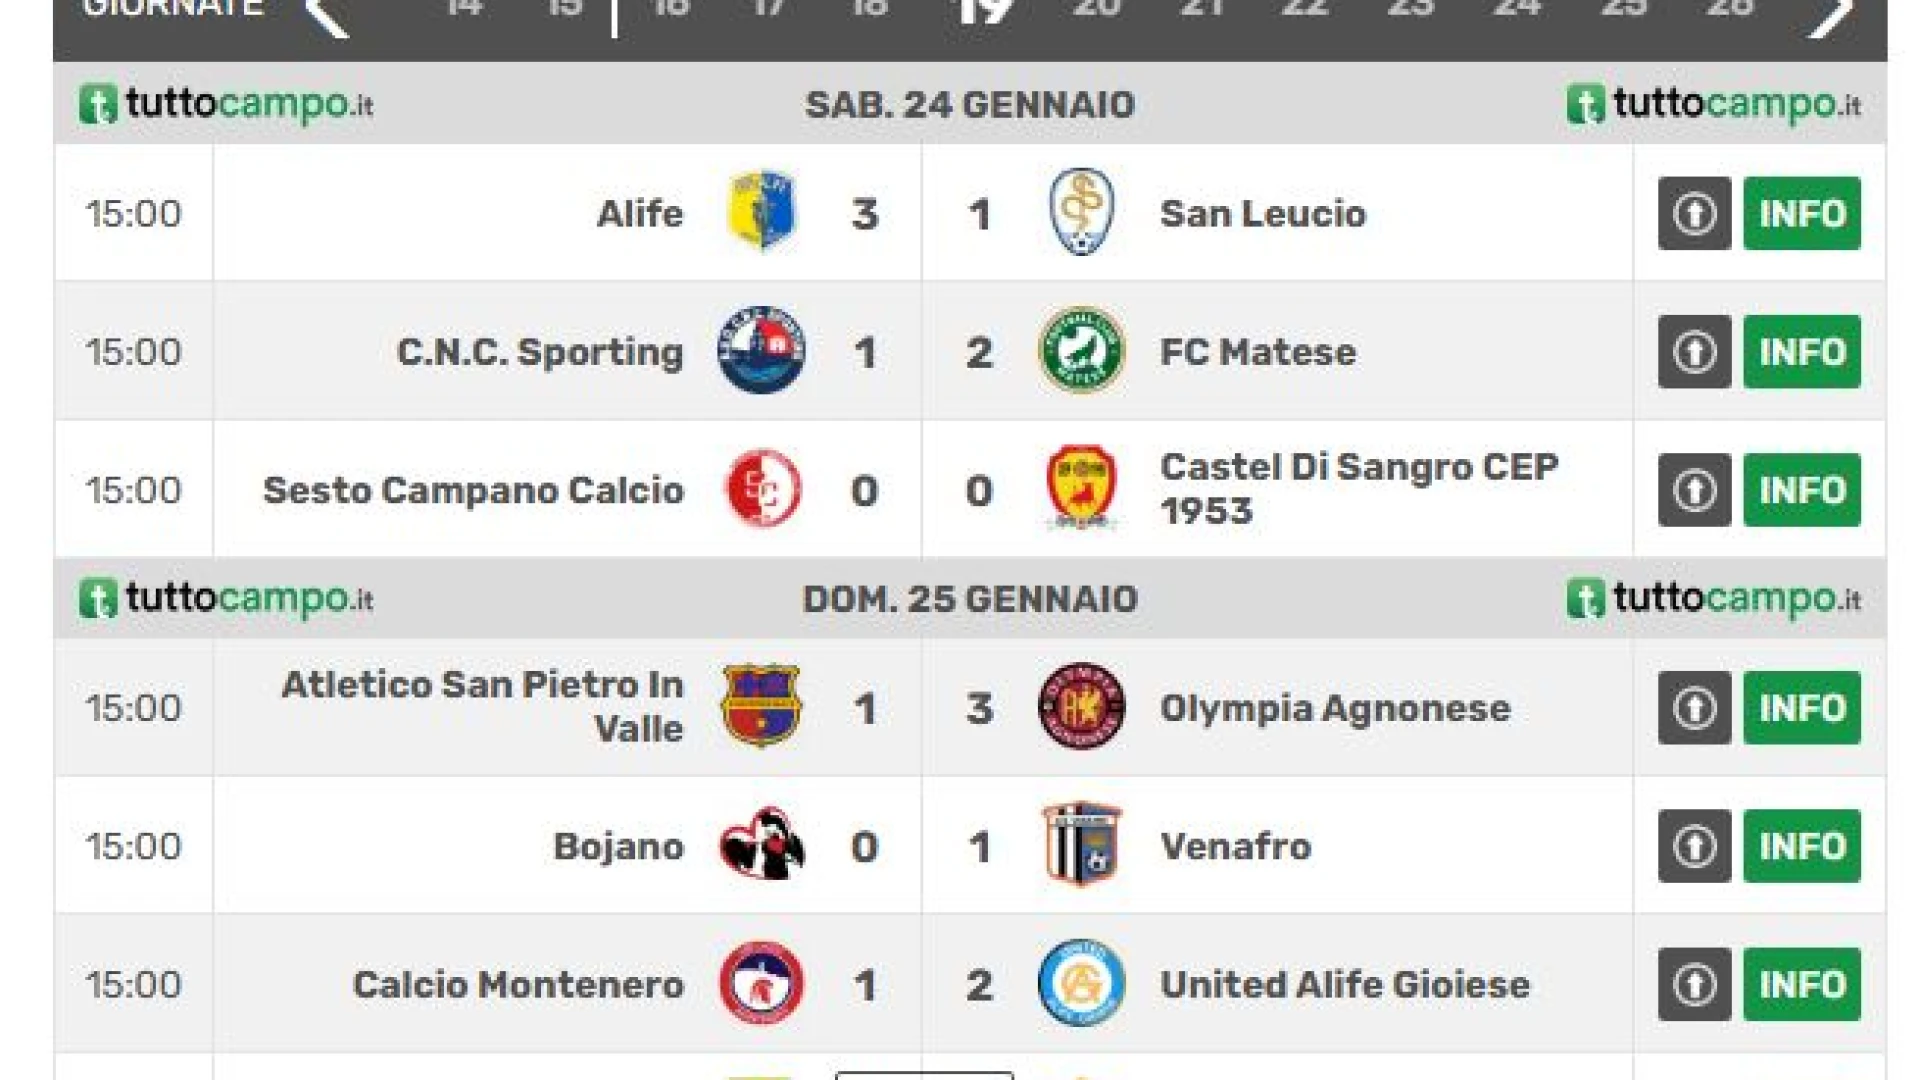Select matchday 22 tab
Viewport: 1920px width, 1080px height.
(1306, 10)
